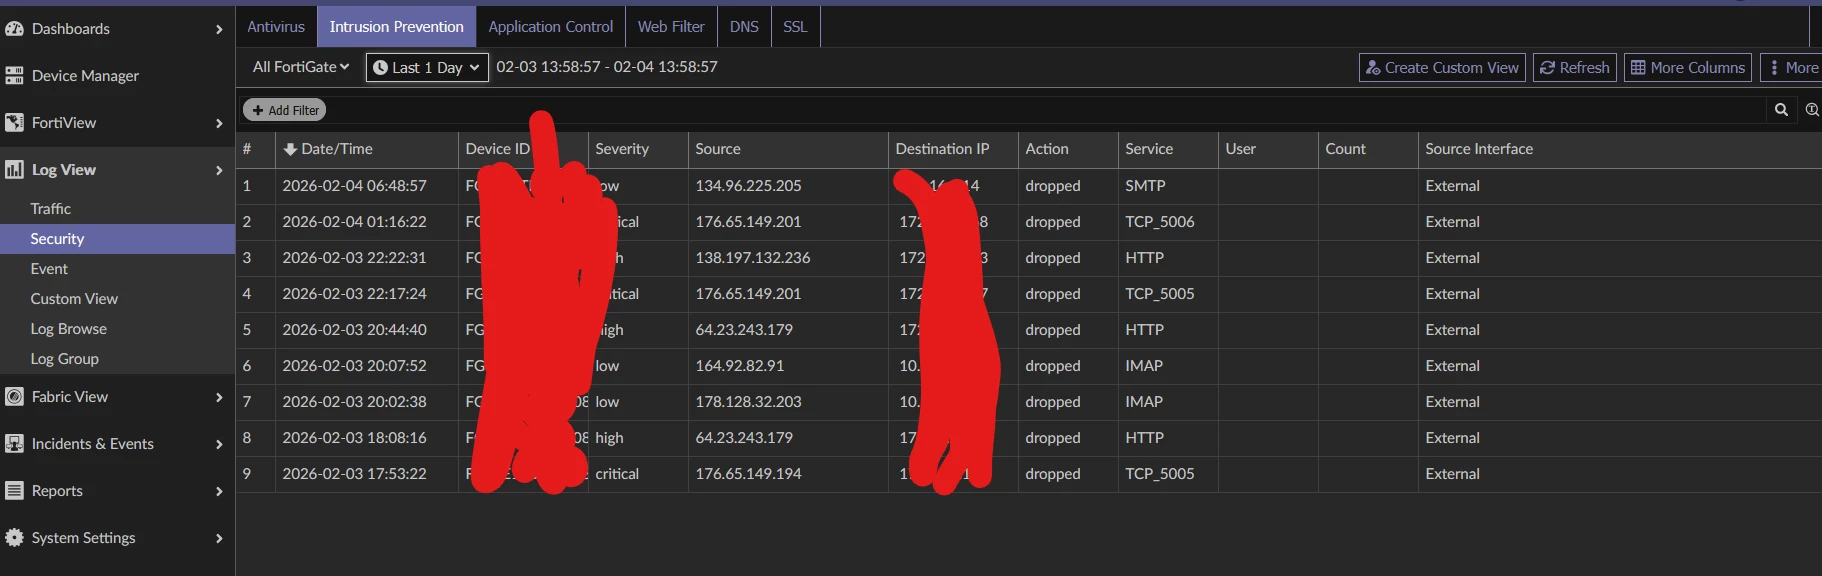
Task: Switch to the Web Filter tab
Action: 671,27
